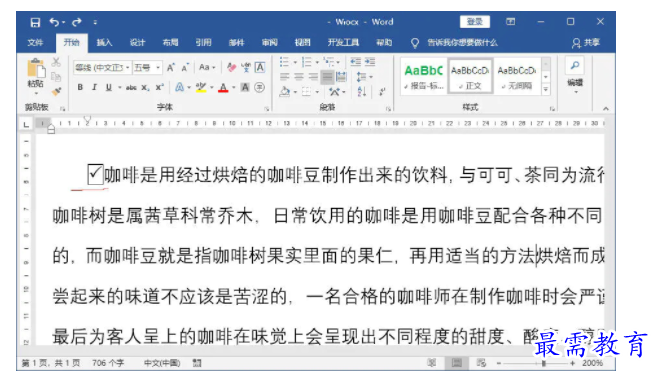Click the Save icon in the title bar

point(35,22)
